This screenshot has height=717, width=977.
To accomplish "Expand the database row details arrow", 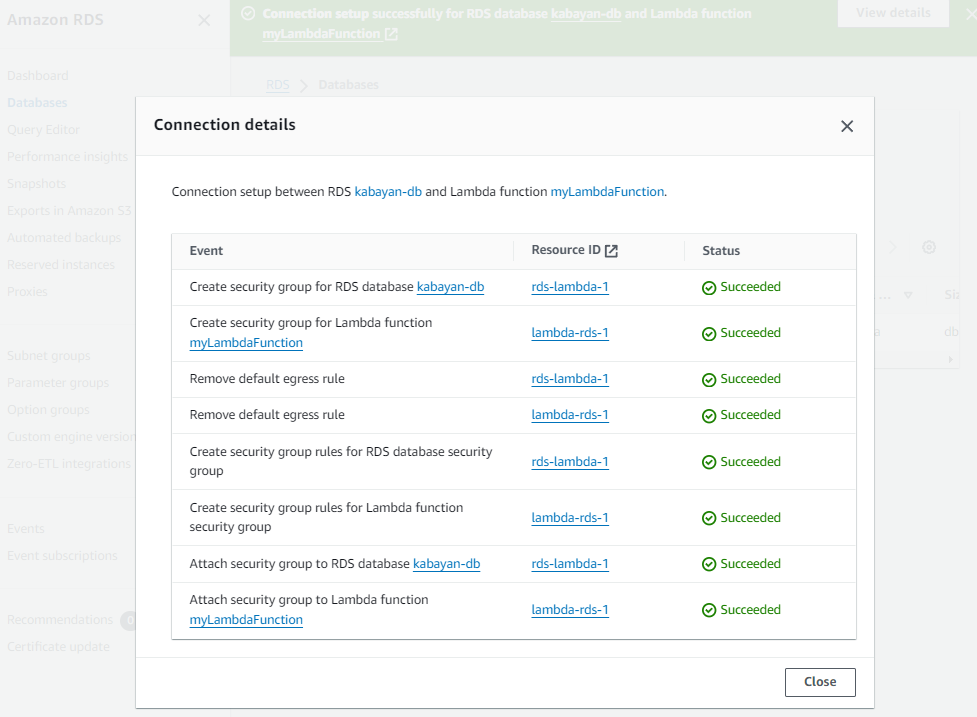I will (950, 359).
